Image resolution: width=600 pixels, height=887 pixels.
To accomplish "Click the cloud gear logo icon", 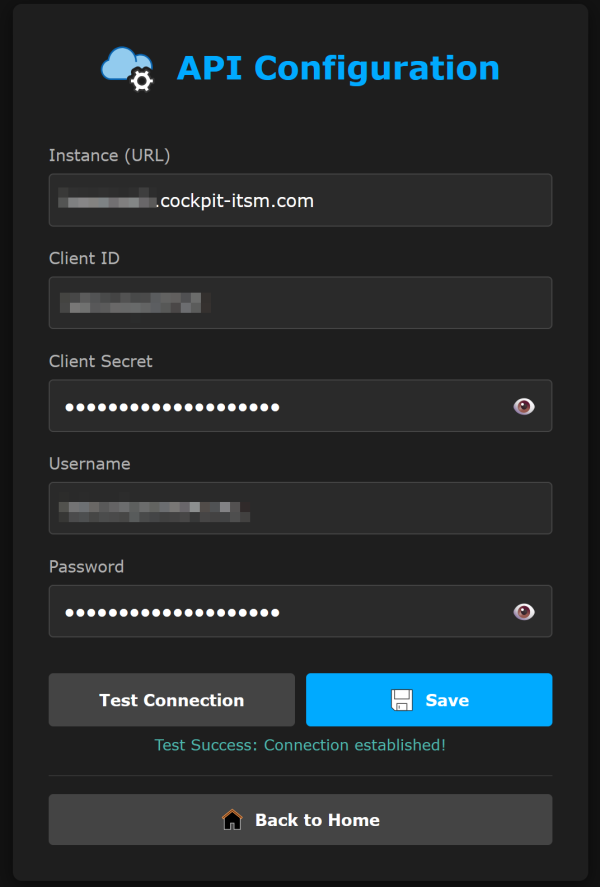I will [127, 69].
